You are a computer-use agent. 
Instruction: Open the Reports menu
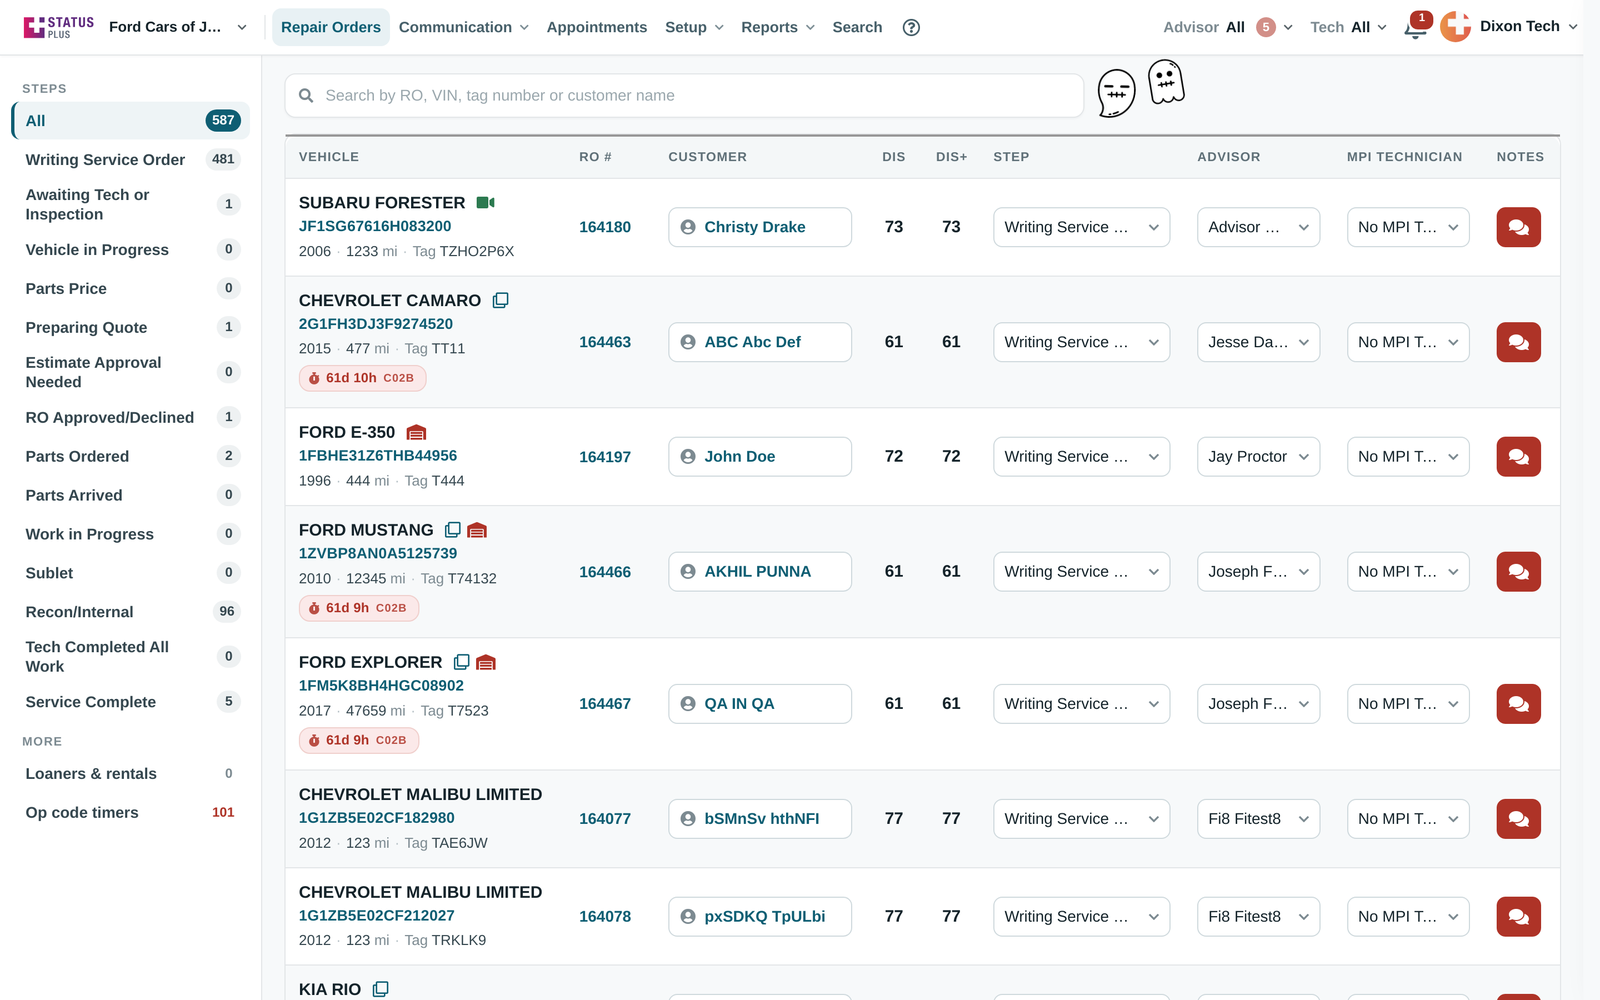tap(778, 27)
